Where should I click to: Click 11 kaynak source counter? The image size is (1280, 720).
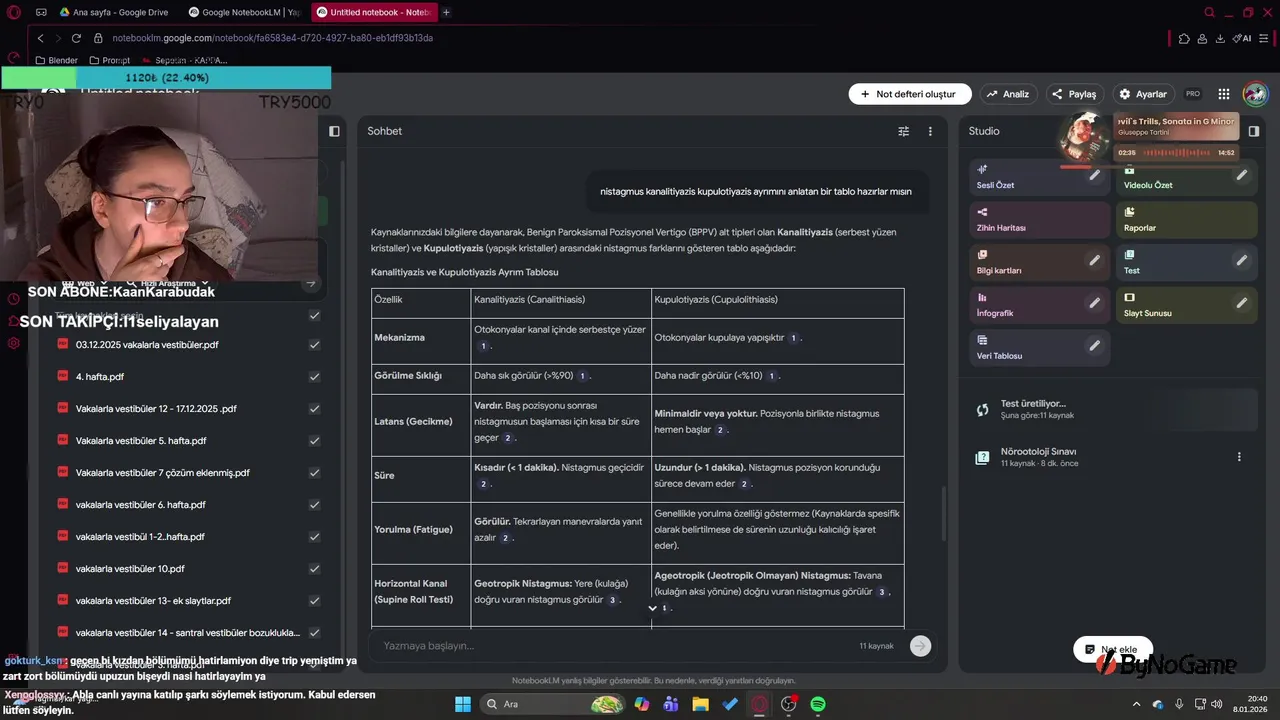coord(876,646)
